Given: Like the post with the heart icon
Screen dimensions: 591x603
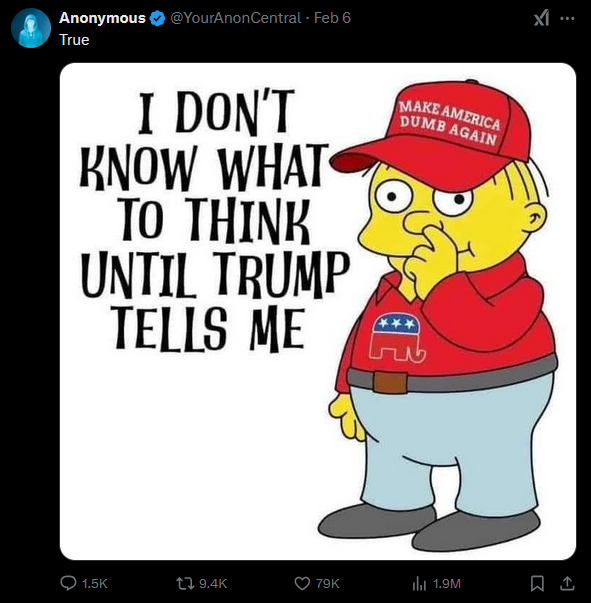Looking at the screenshot, I should tap(302, 583).
